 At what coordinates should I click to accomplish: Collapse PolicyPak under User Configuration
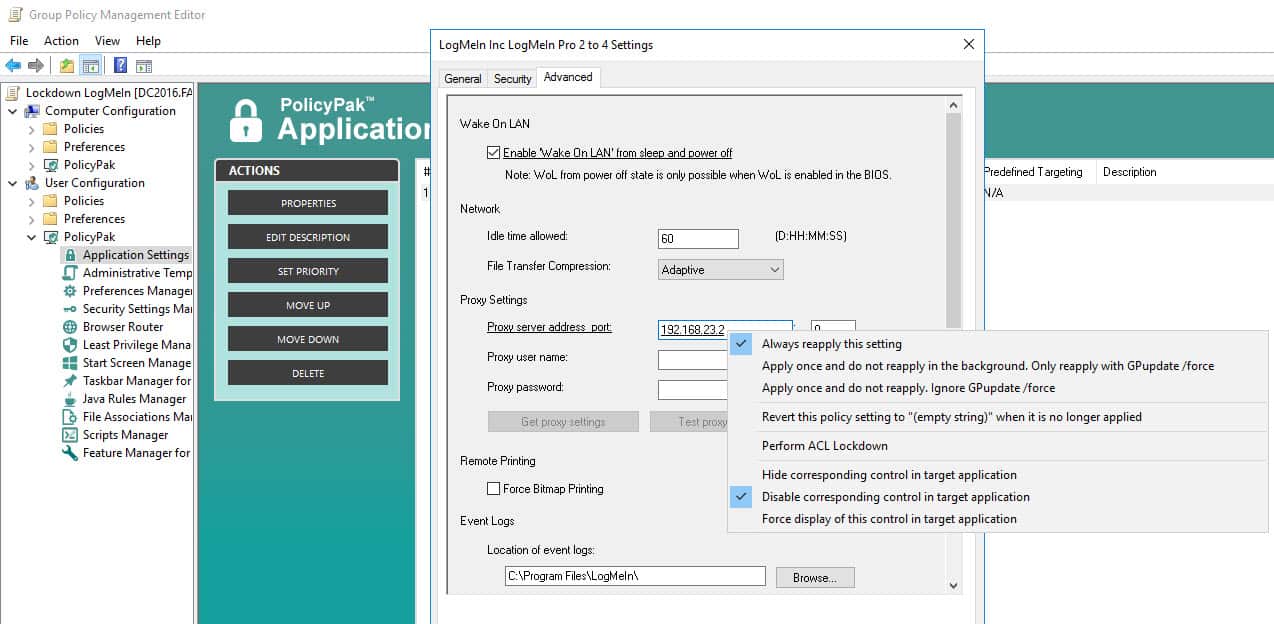coord(31,237)
